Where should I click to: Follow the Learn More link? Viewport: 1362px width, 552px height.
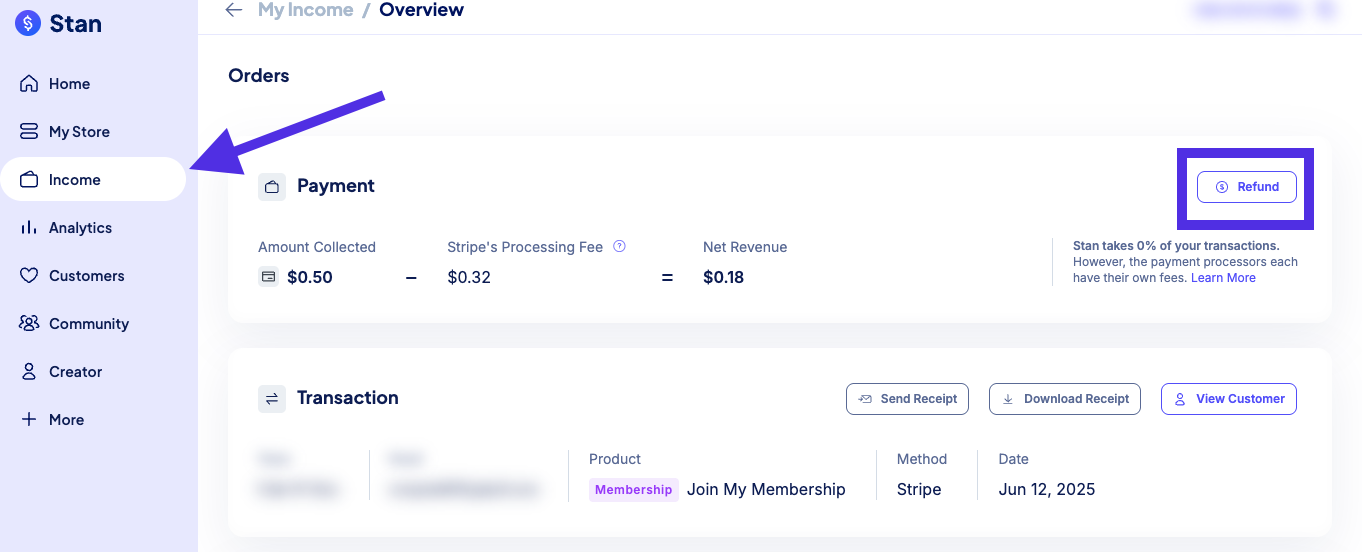1223,278
